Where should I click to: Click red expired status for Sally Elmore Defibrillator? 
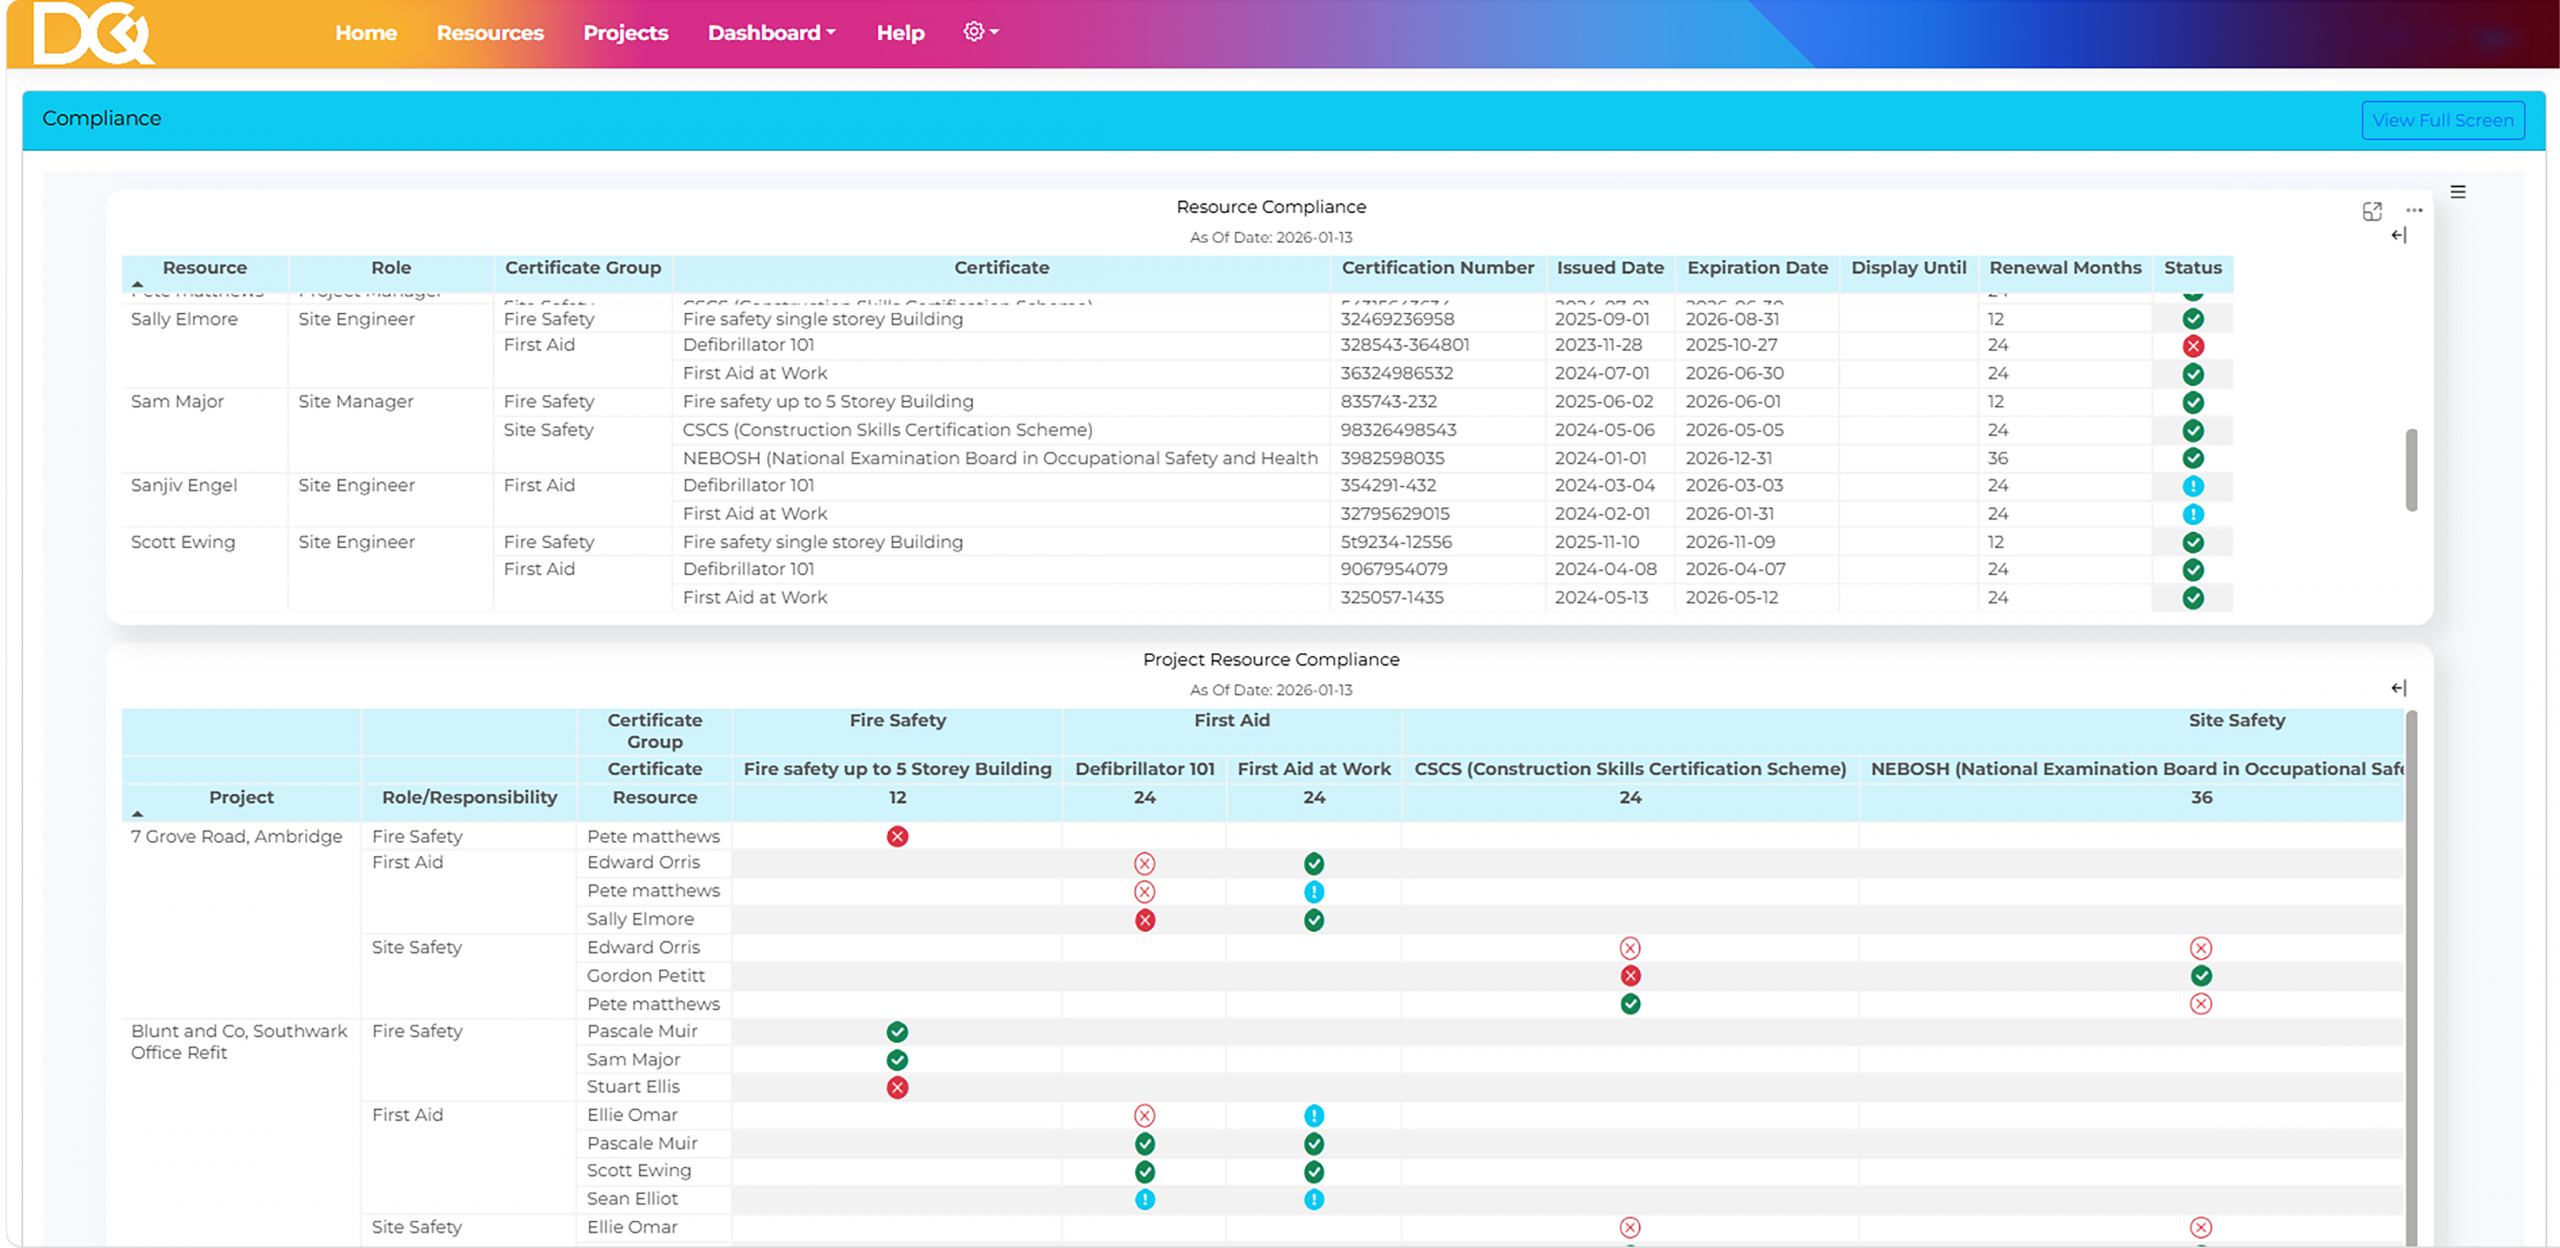(x=2193, y=346)
